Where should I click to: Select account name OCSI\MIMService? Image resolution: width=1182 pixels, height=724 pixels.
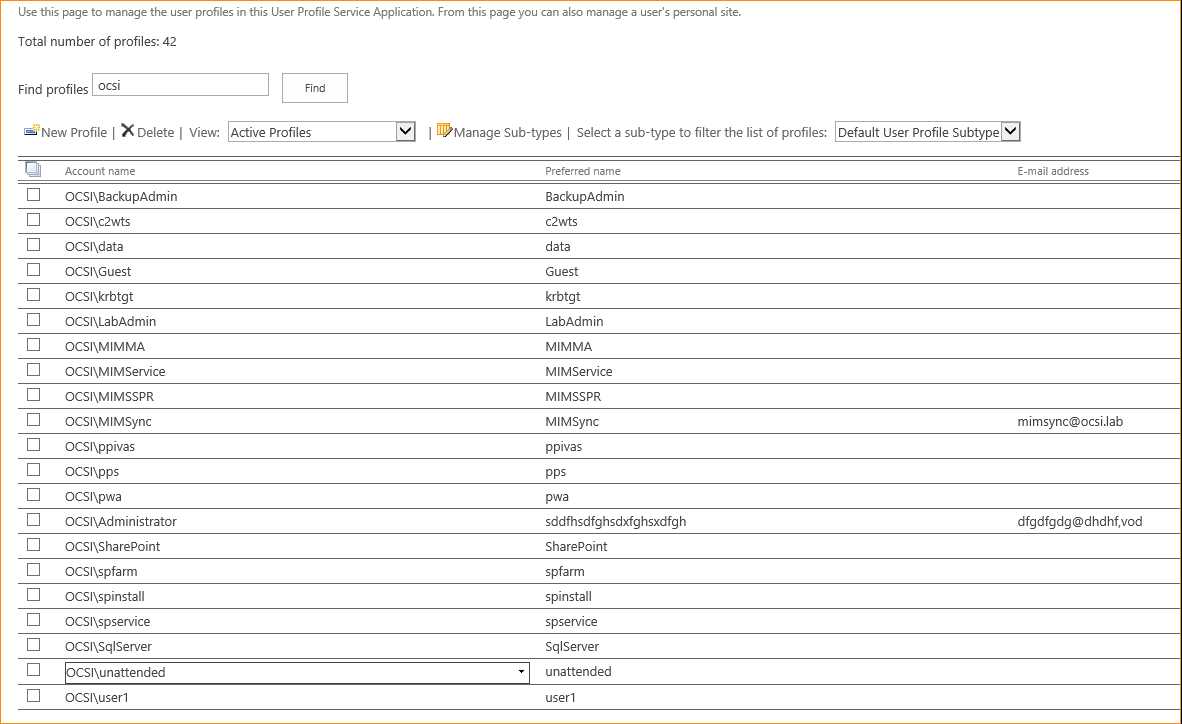click(115, 371)
